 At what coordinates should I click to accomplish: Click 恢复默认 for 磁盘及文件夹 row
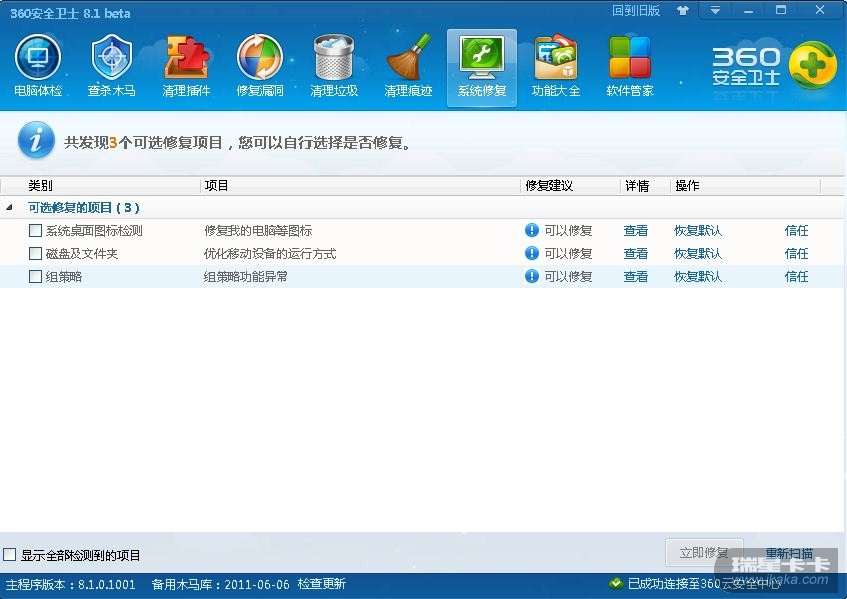point(698,253)
